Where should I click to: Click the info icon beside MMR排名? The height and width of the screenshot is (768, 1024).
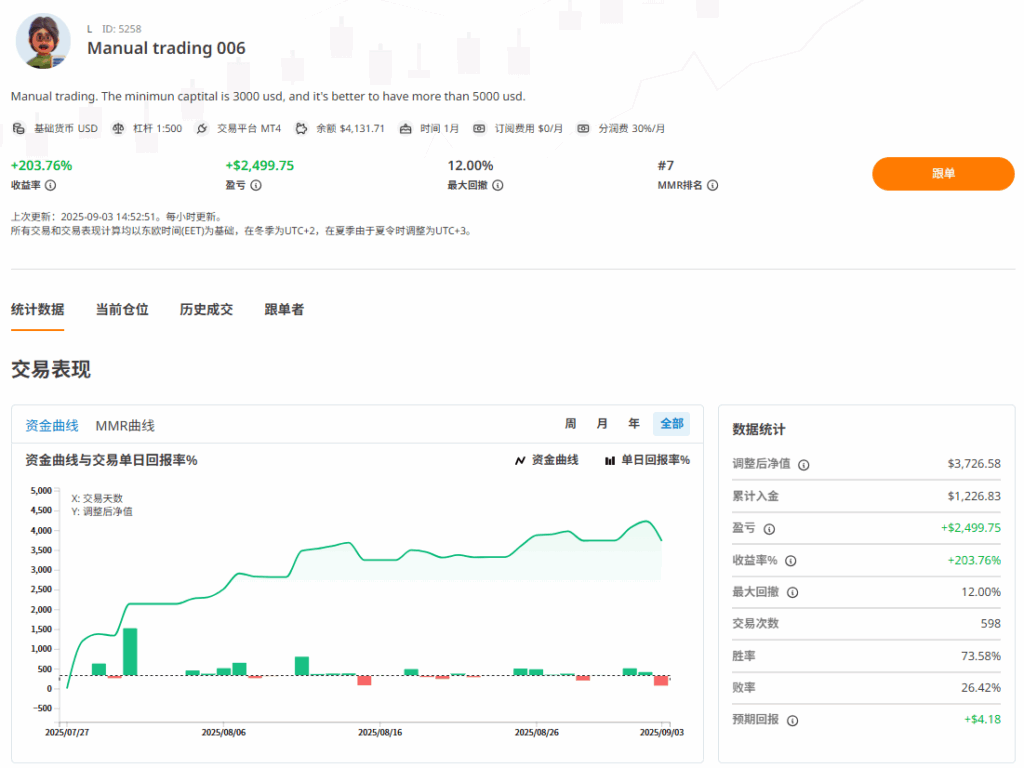point(713,185)
